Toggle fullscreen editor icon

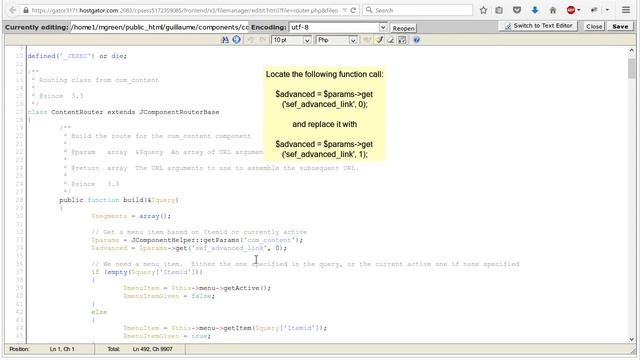click(402, 40)
